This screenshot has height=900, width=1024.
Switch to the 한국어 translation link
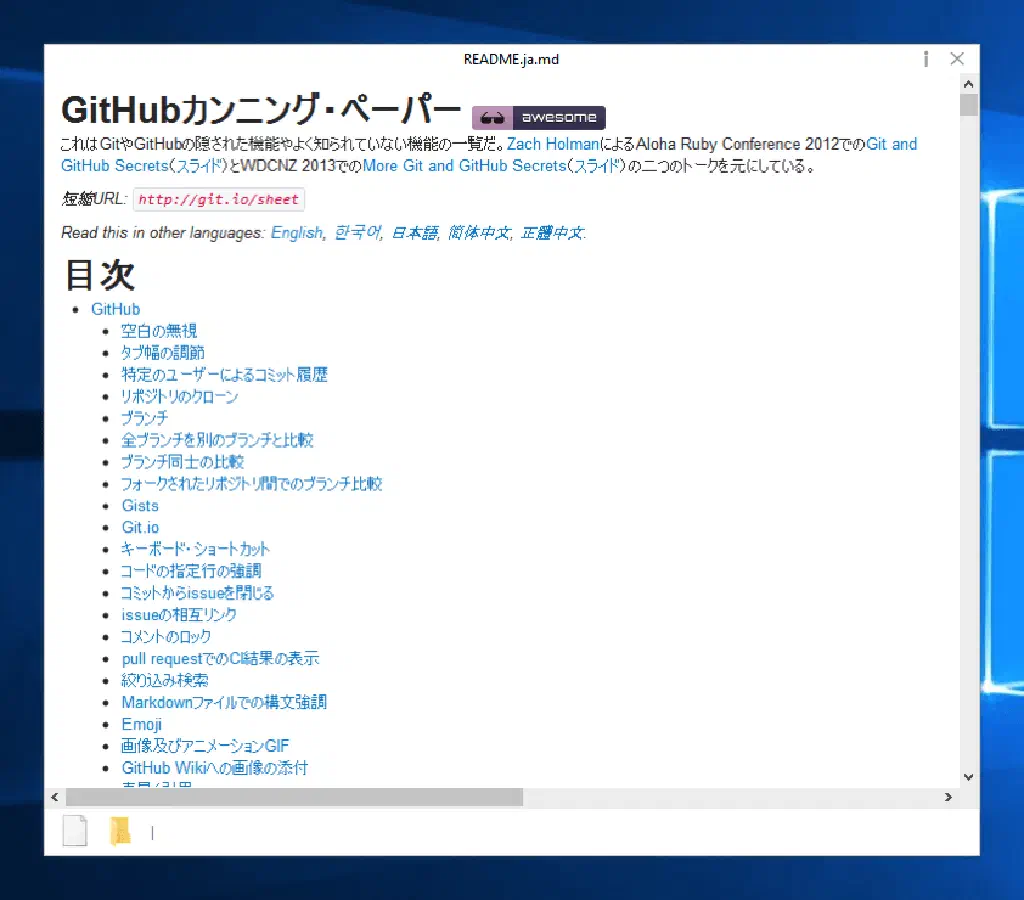coord(357,233)
